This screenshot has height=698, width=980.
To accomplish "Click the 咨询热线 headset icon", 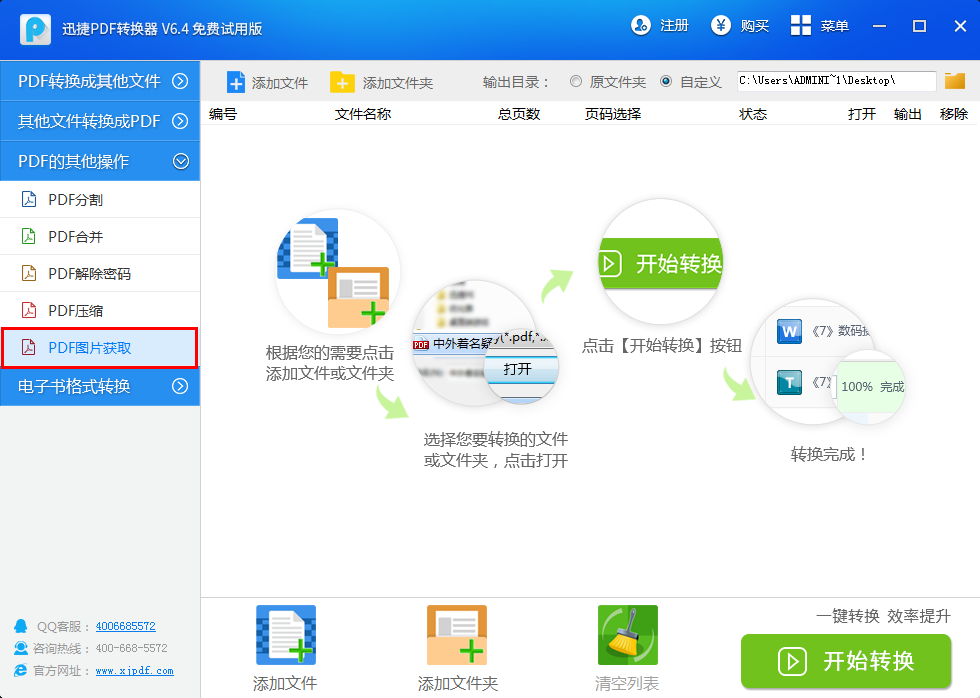I will coord(21,648).
